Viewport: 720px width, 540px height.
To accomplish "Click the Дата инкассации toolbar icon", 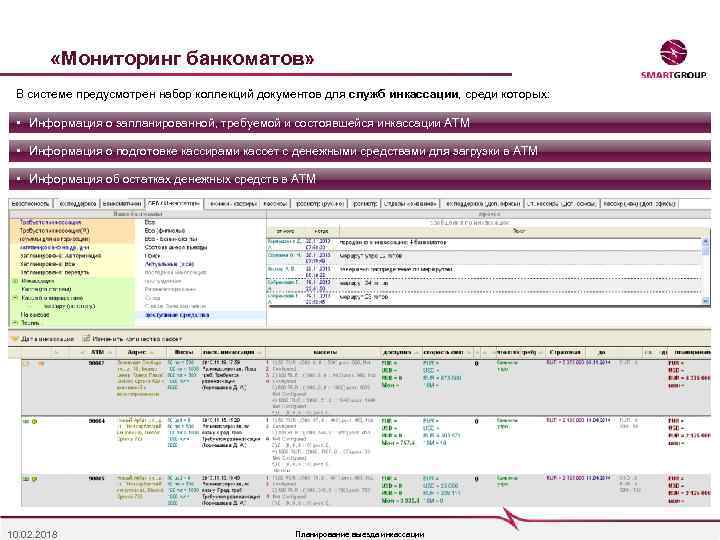I will click(14, 339).
